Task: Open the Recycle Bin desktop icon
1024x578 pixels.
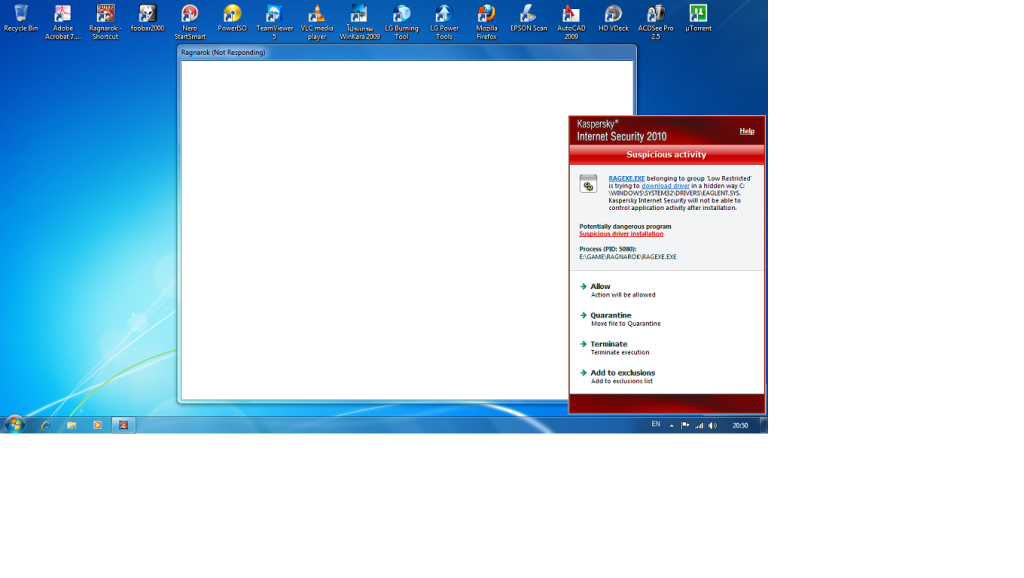Action: click(x=21, y=18)
